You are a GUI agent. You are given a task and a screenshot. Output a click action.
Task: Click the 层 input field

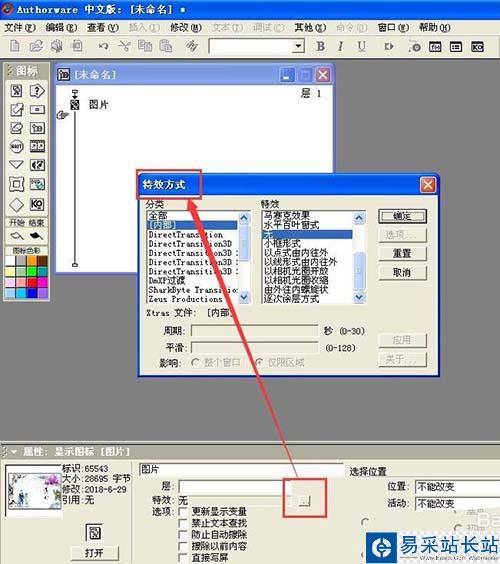235,486
